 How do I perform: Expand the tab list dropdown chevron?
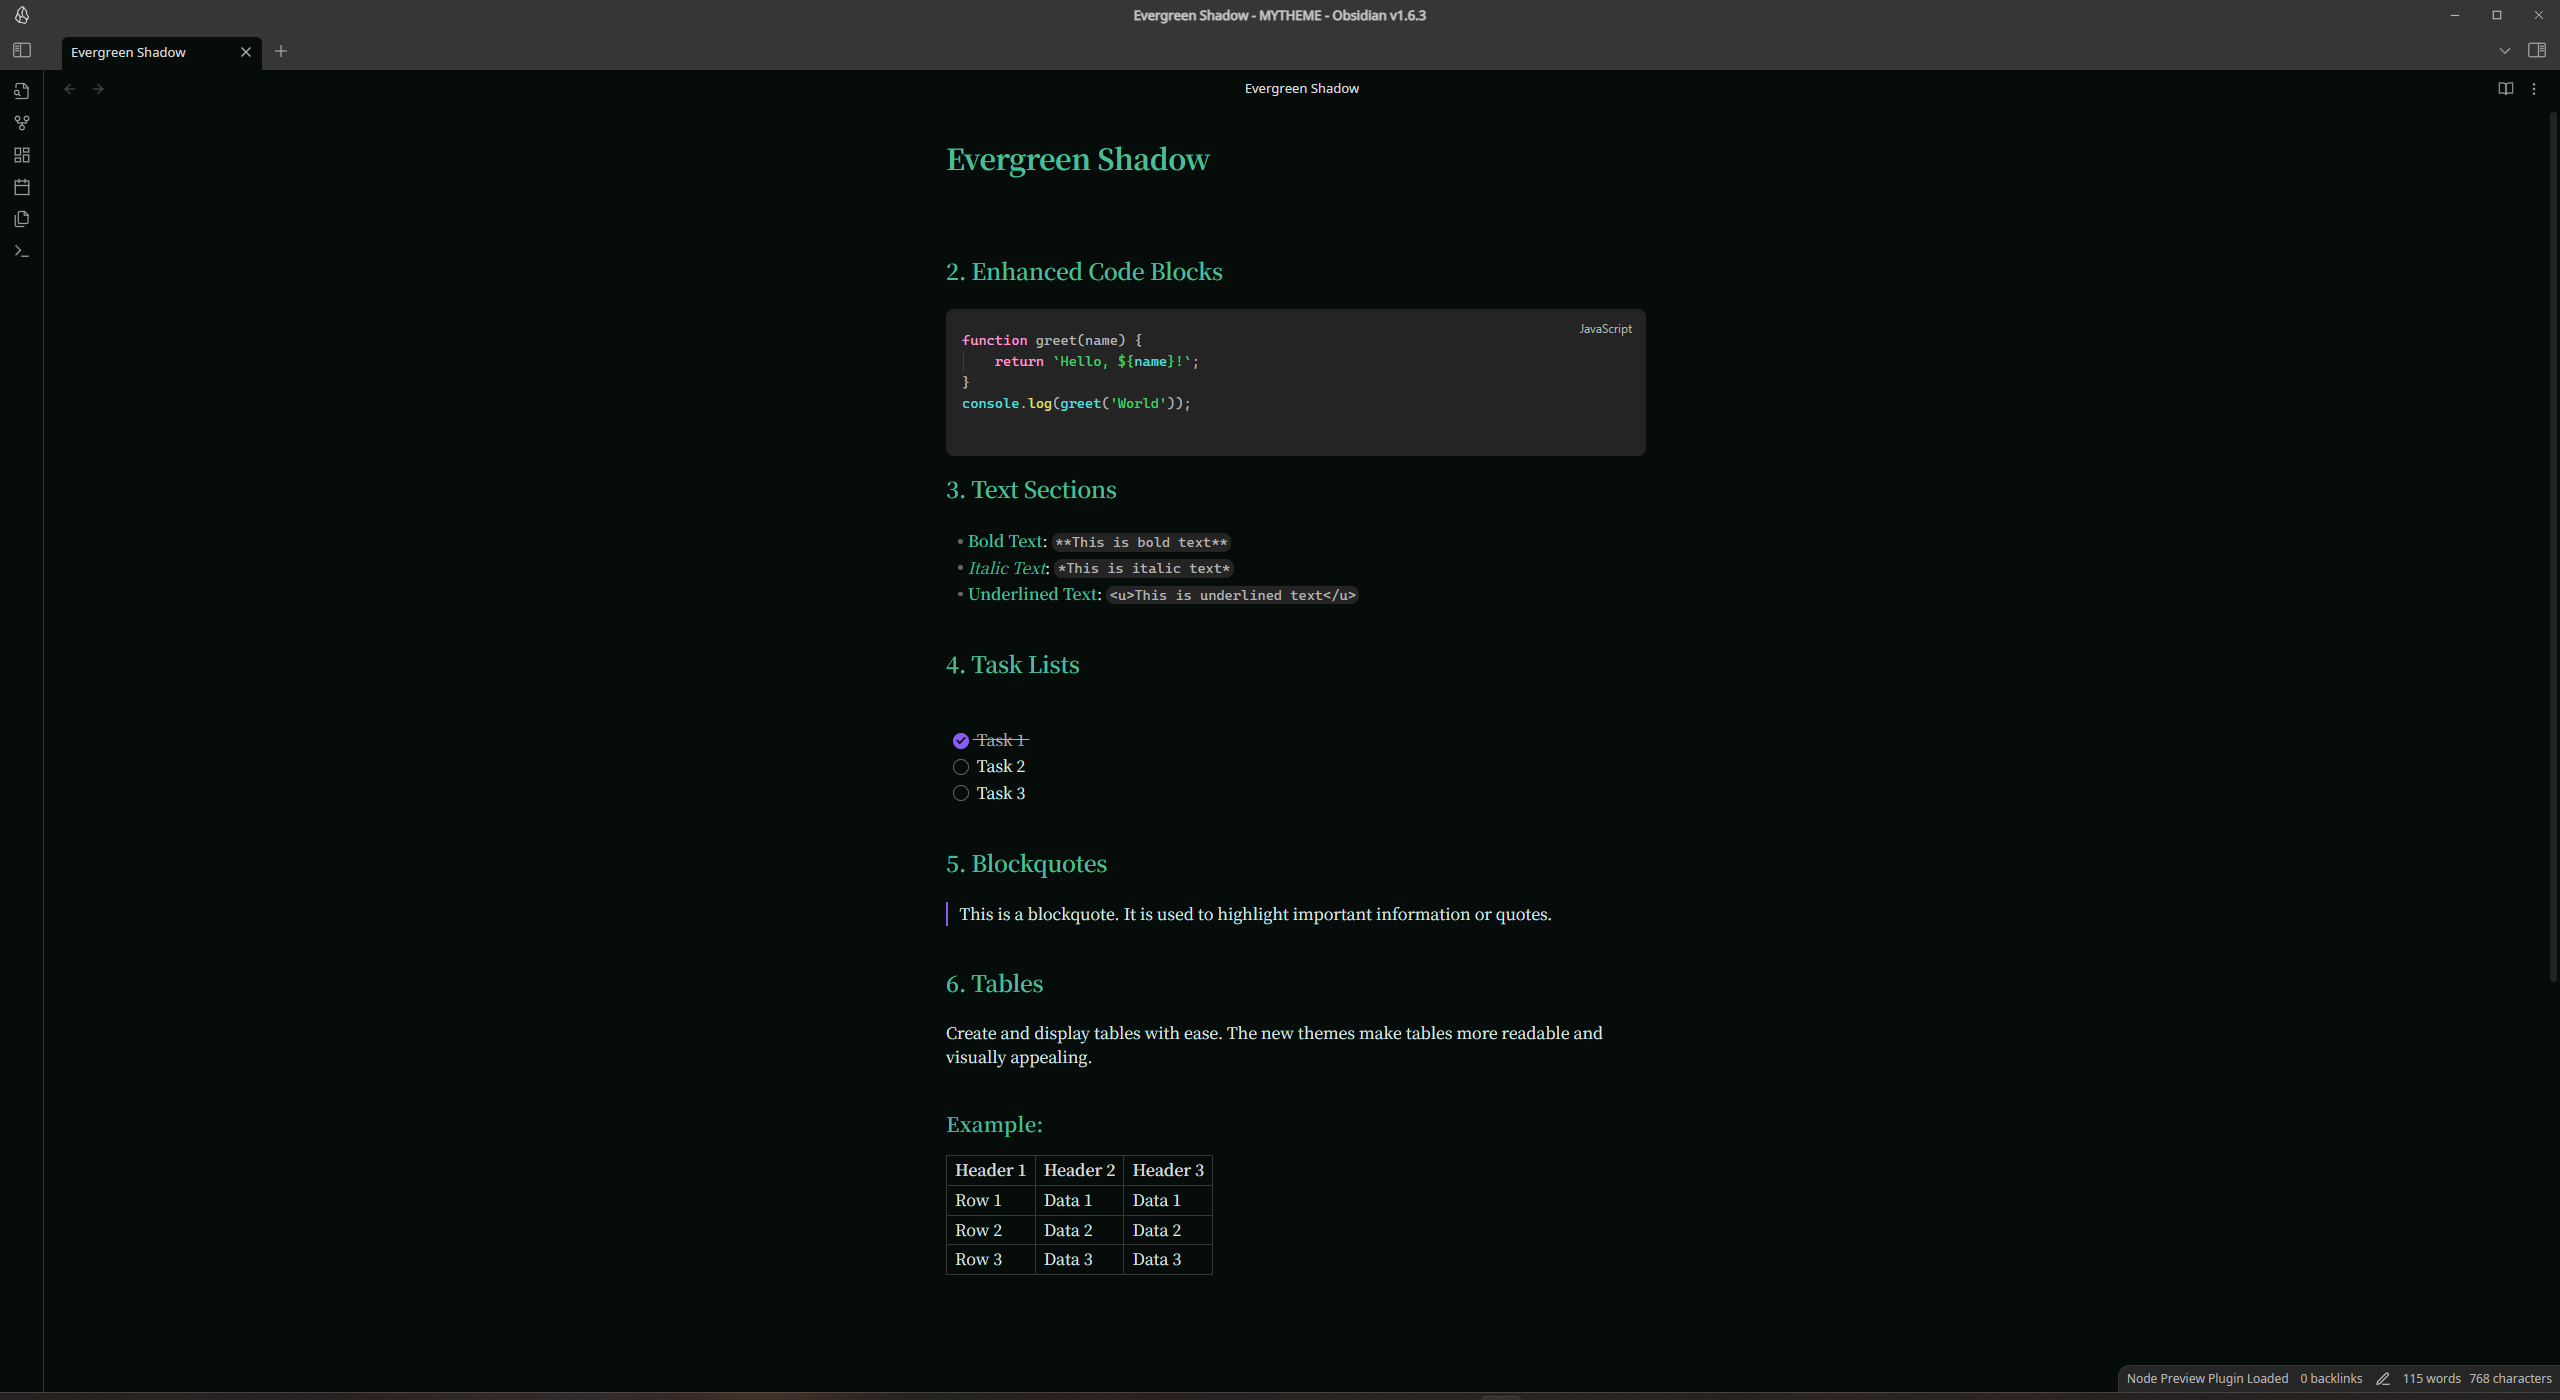2504,51
